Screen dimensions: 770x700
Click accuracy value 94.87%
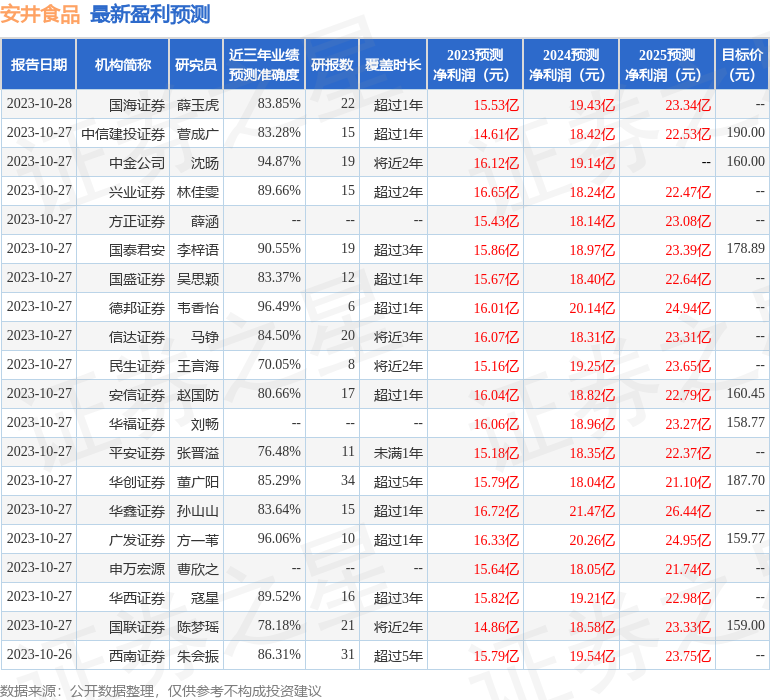(x=279, y=162)
